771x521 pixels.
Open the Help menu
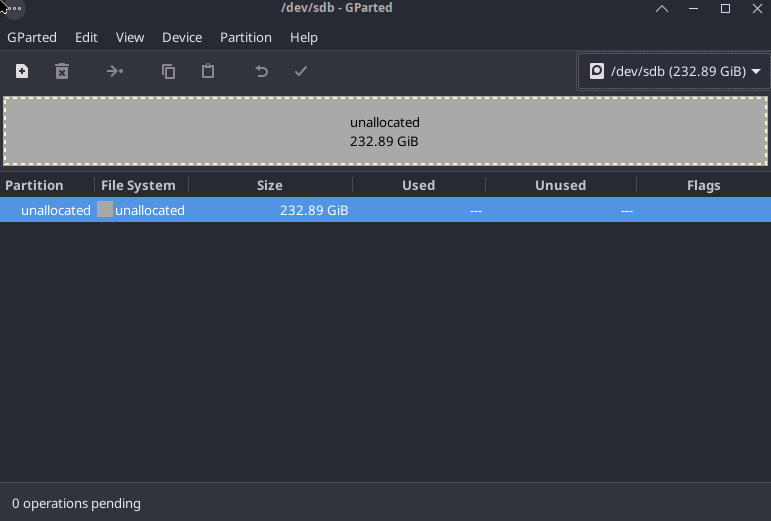[304, 37]
